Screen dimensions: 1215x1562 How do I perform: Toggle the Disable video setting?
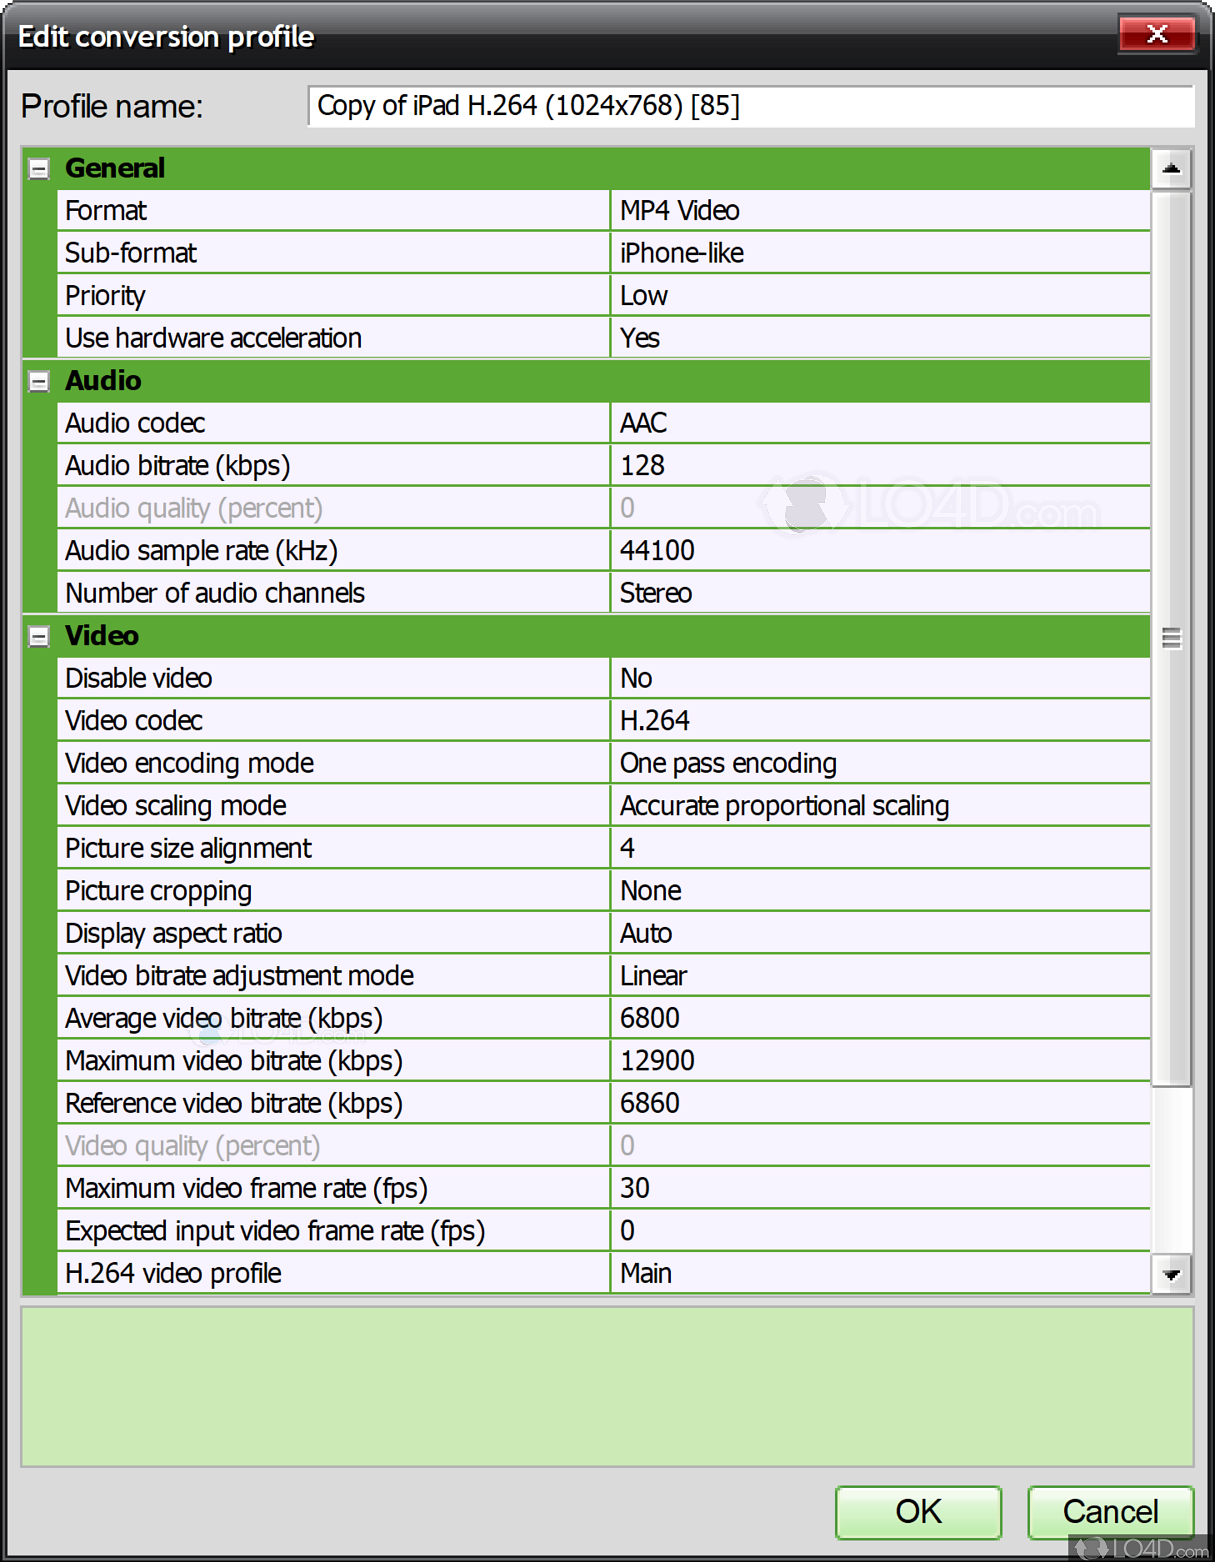point(880,677)
